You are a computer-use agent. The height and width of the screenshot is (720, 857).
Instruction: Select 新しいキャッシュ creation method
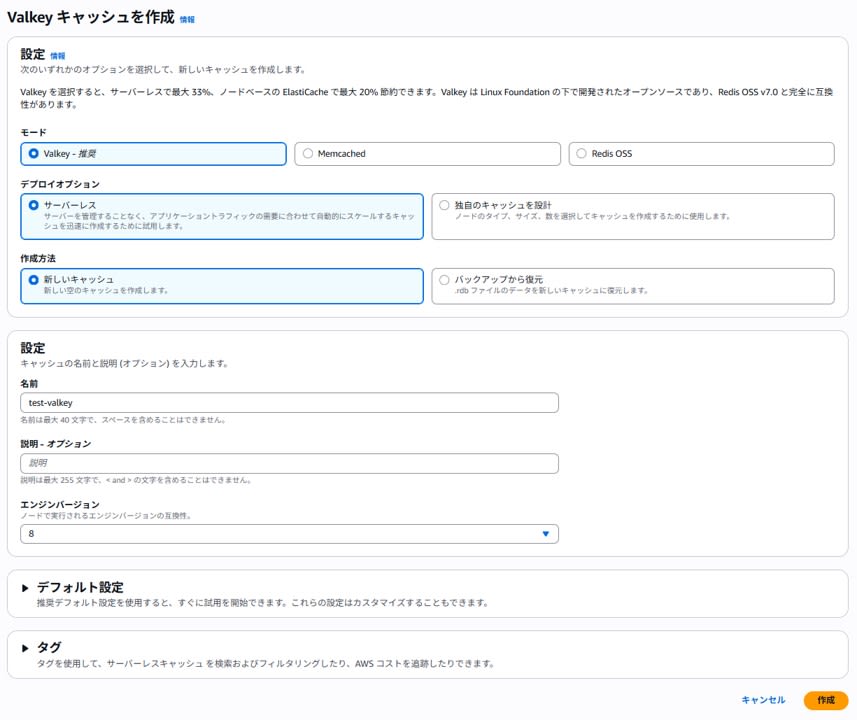tap(222, 286)
